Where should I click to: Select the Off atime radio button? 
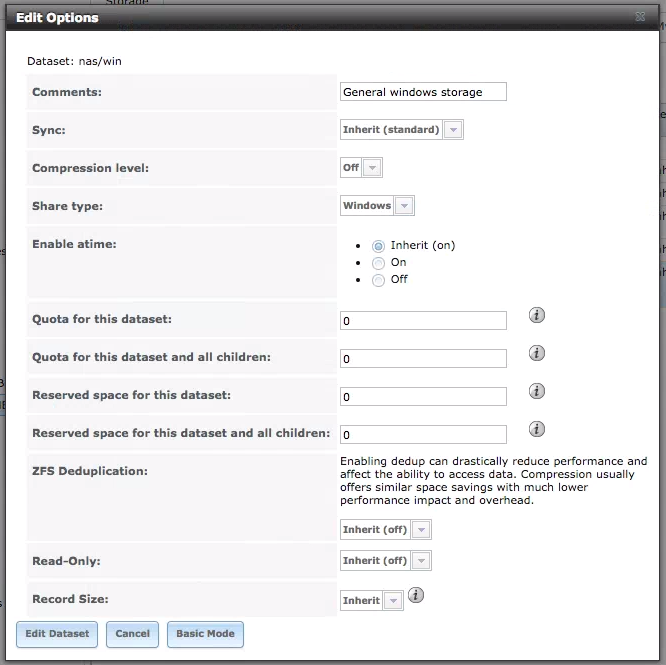pyautogui.click(x=378, y=280)
